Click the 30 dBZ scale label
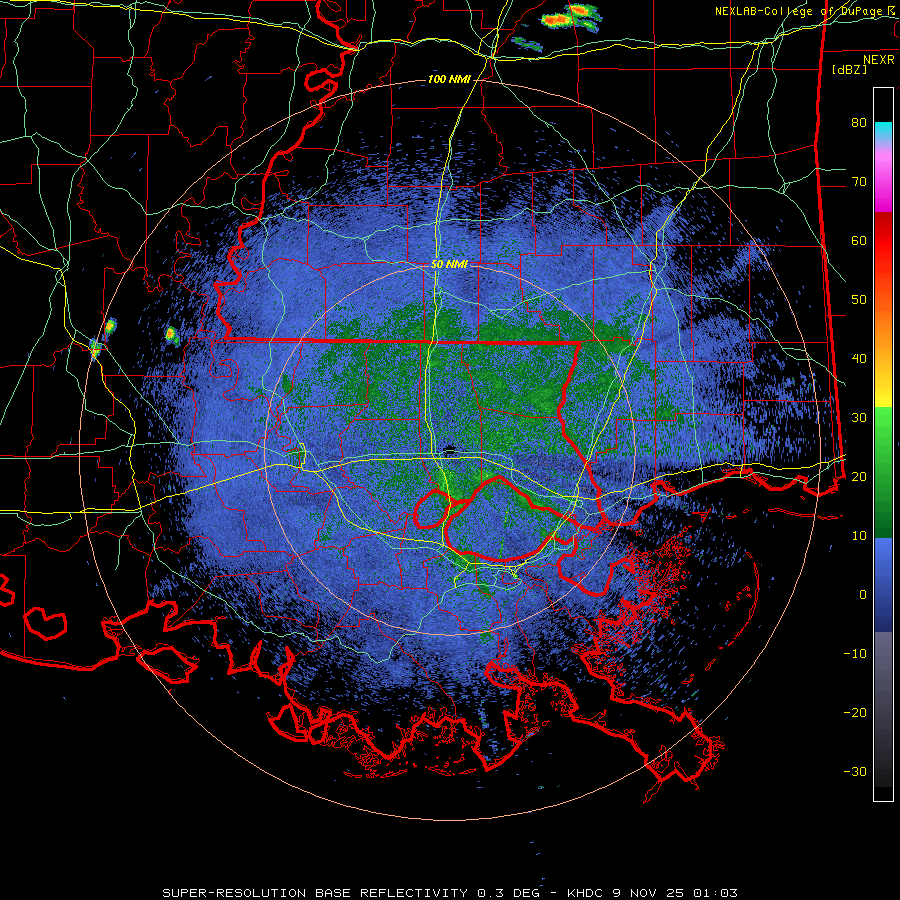The image size is (900, 900). click(859, 417)
